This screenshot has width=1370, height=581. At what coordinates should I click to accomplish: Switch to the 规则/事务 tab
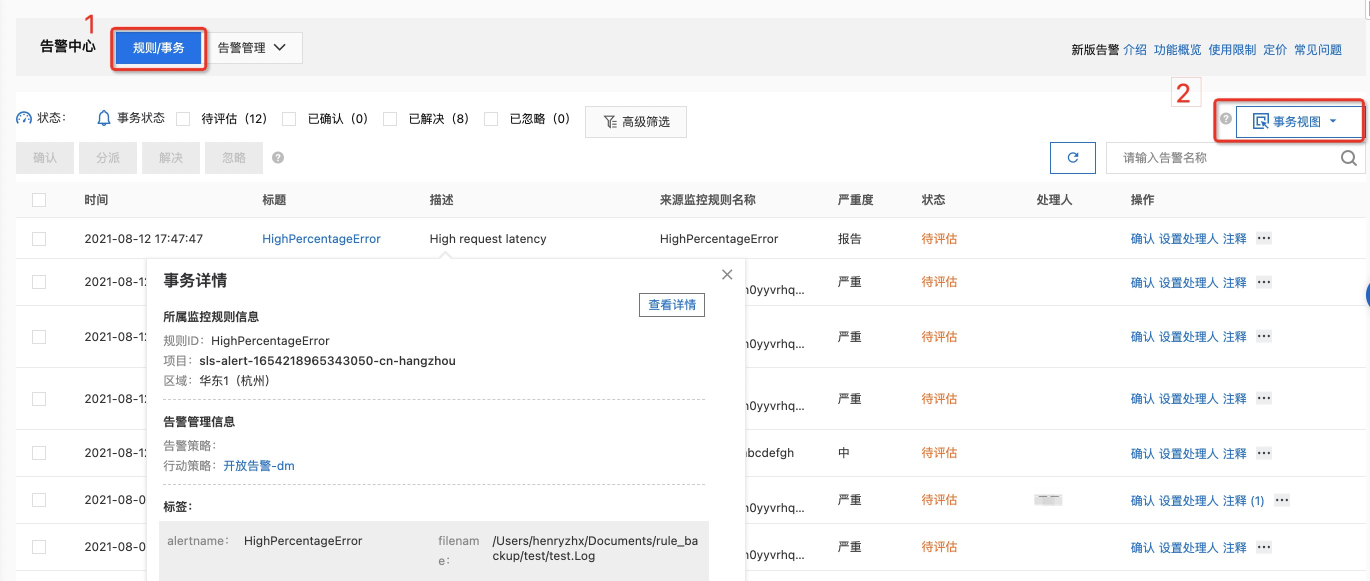(158, 47)
